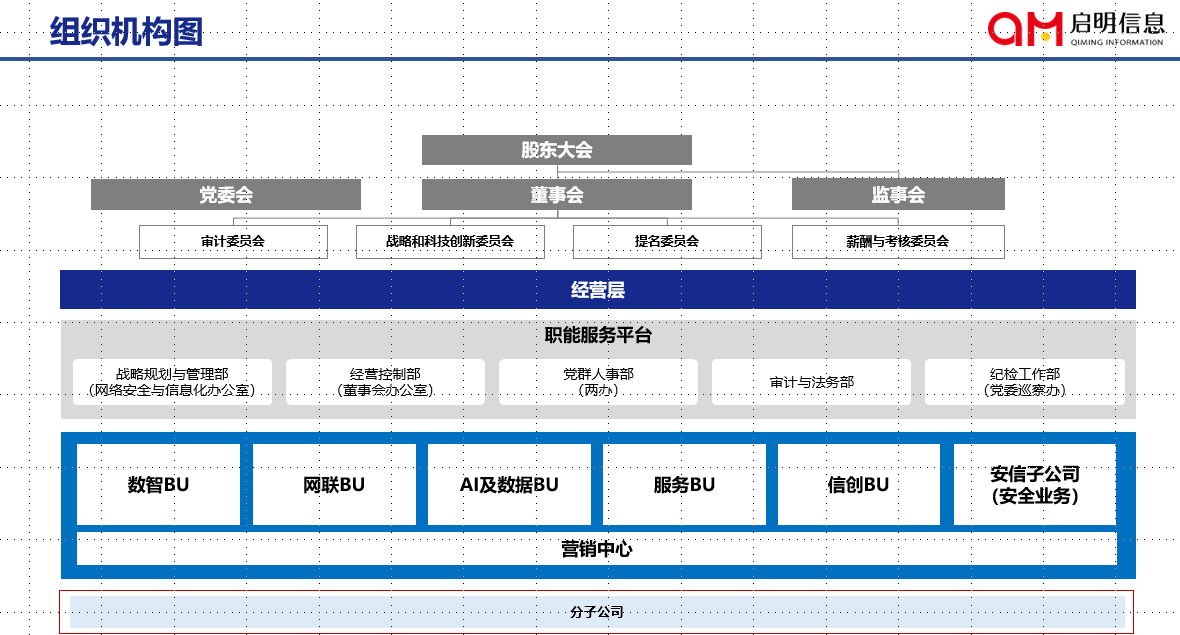This screenshot has width=1180, height=635.
Task: Click the 启明信息 logo
Action: (x=1076, y=28)
